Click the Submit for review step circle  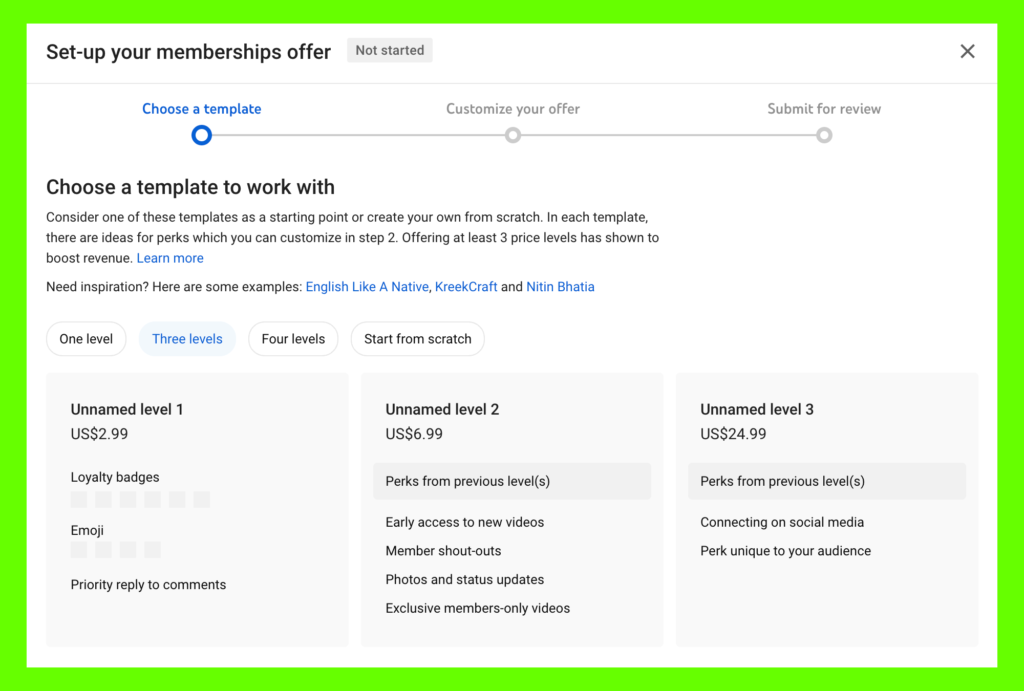point(824,135)
